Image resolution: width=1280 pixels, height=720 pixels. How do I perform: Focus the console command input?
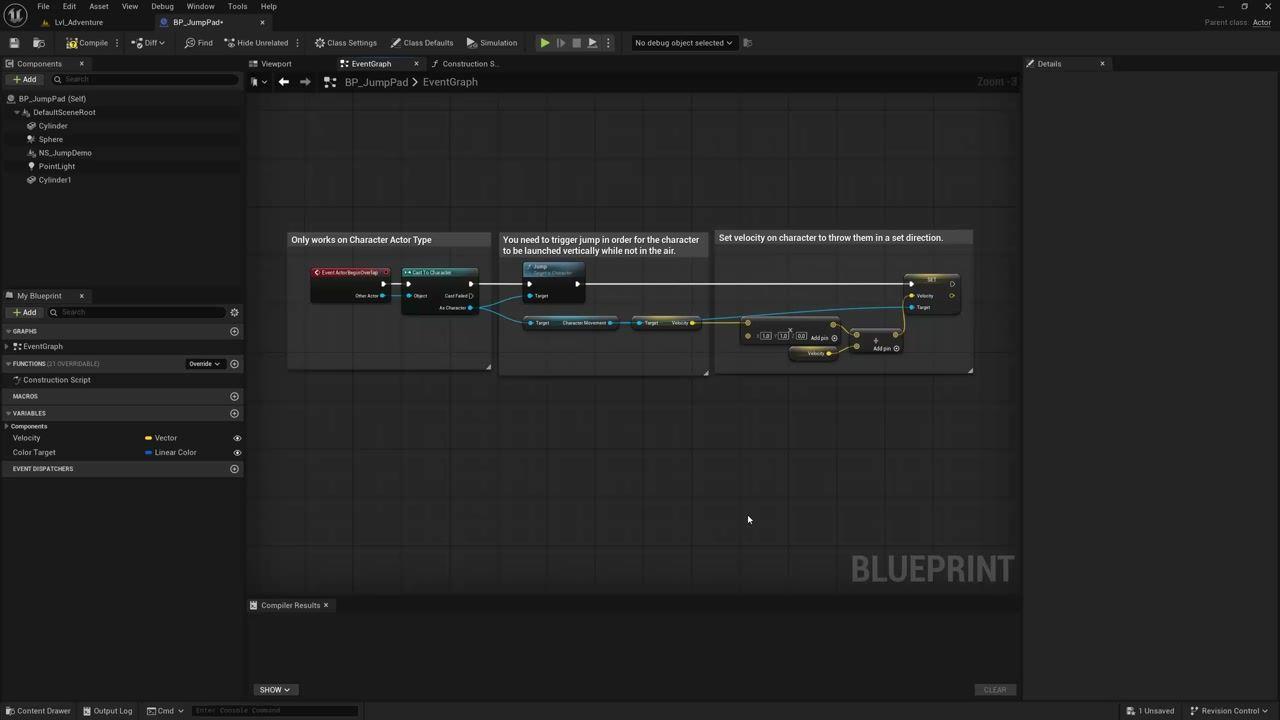pos(275,711)
